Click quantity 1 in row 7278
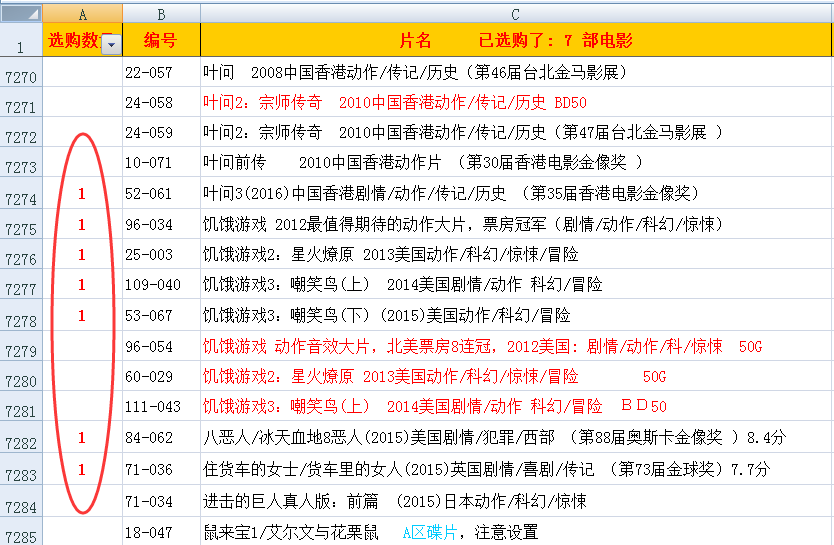 point(82,315)
